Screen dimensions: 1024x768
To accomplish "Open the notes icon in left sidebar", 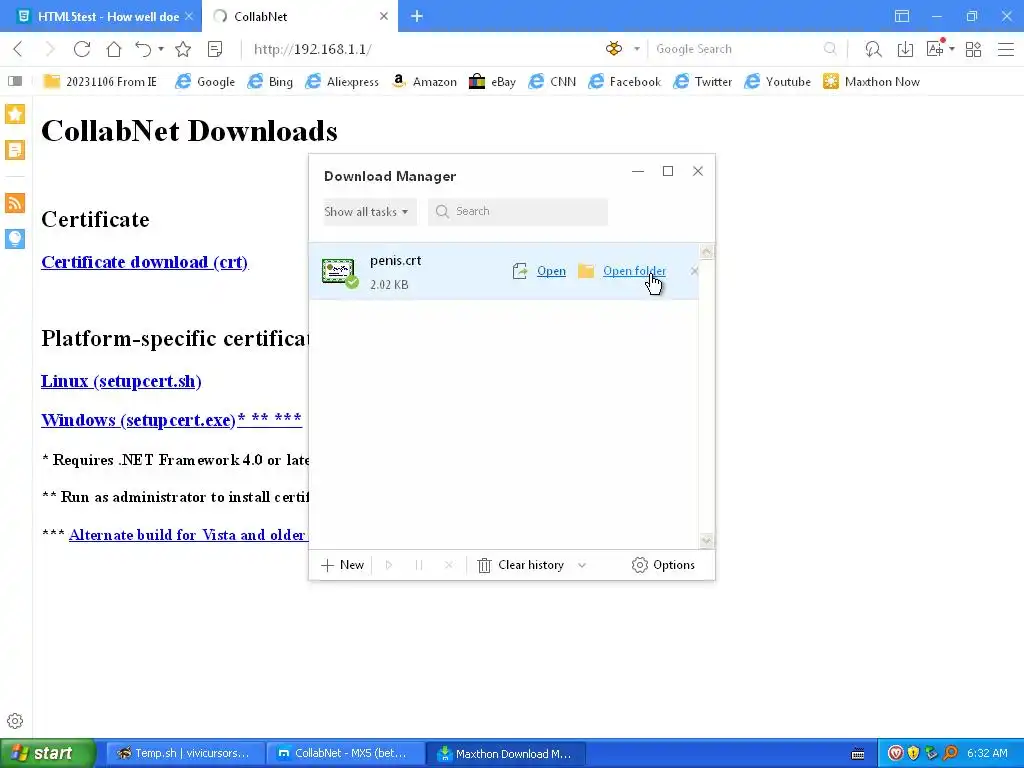I will coord(15,150).
